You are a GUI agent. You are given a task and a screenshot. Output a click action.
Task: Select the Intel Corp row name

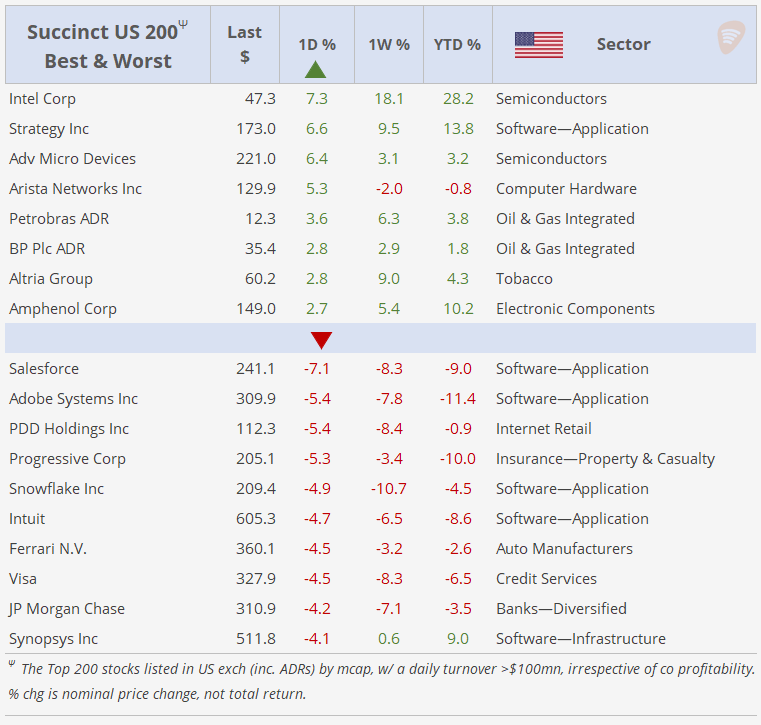tap(42, 99)
